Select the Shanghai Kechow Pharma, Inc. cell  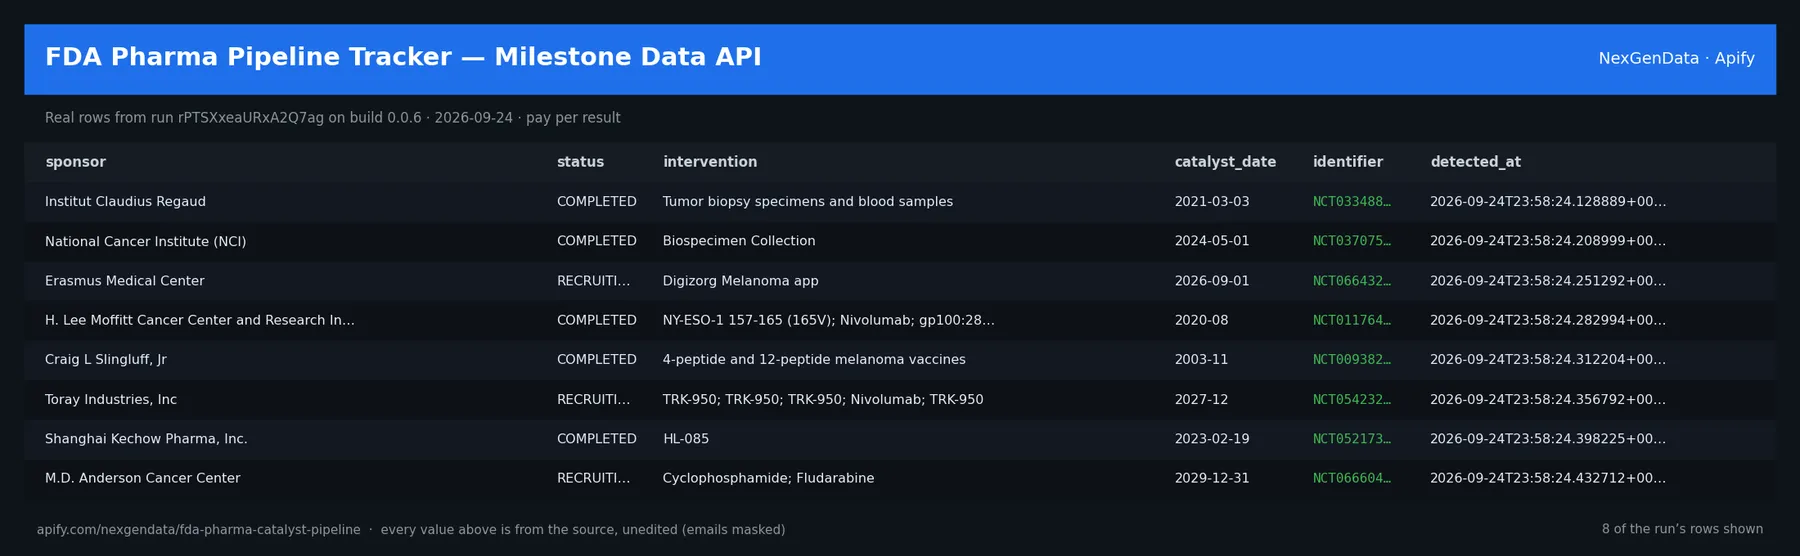146,439
